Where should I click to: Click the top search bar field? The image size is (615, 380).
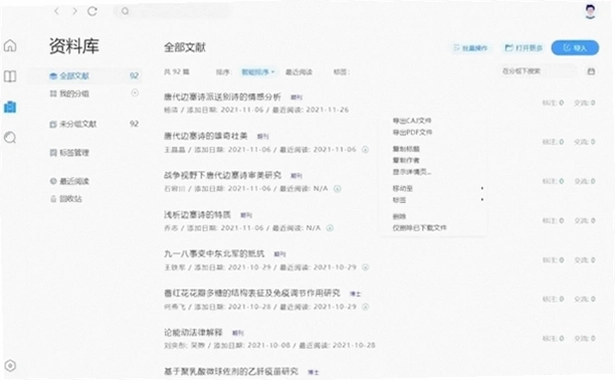pos(173,11)
